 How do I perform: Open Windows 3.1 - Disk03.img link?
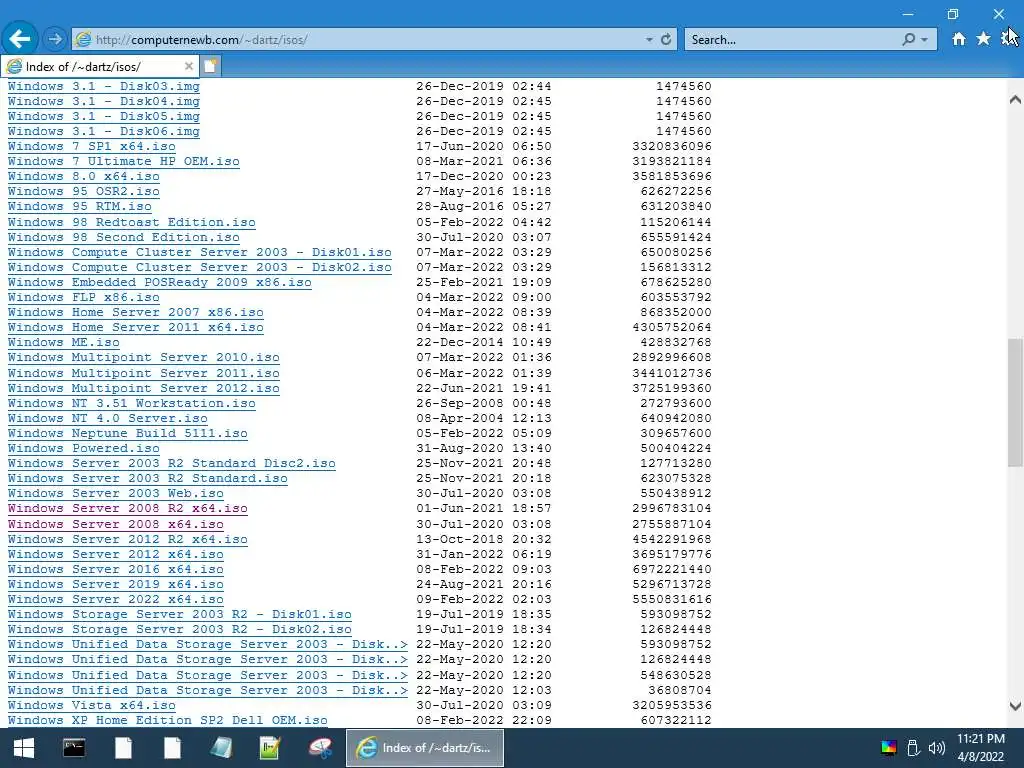point(104,86)
